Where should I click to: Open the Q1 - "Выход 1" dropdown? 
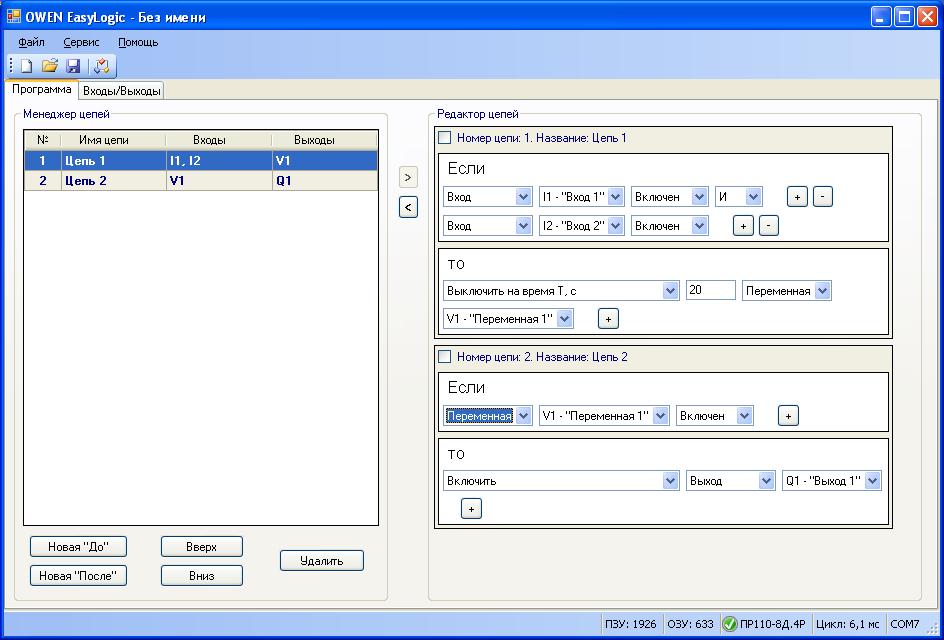click(831, 481)
